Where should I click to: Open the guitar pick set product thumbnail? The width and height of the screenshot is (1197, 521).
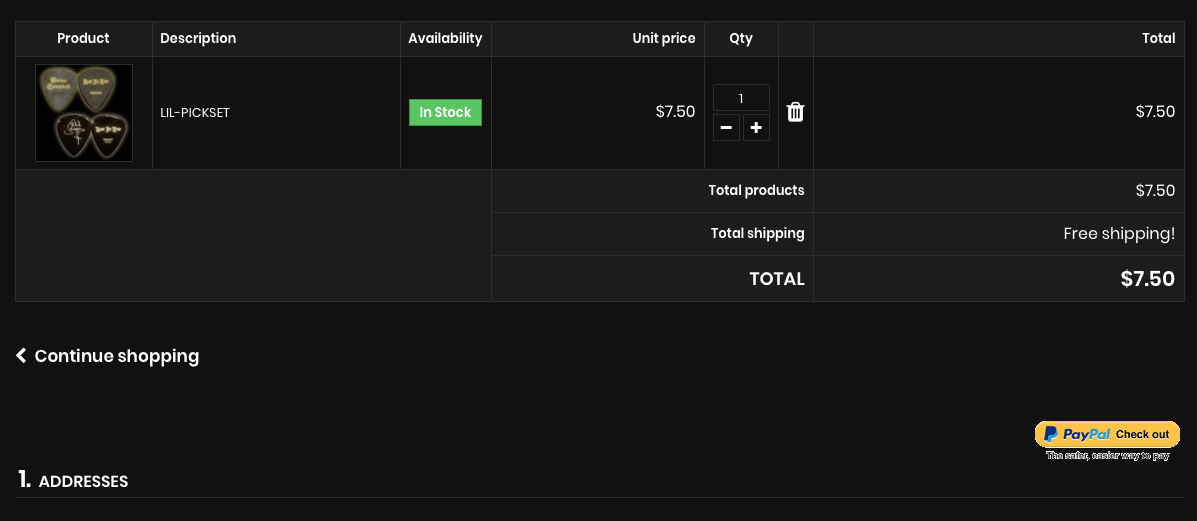[84, 113]
